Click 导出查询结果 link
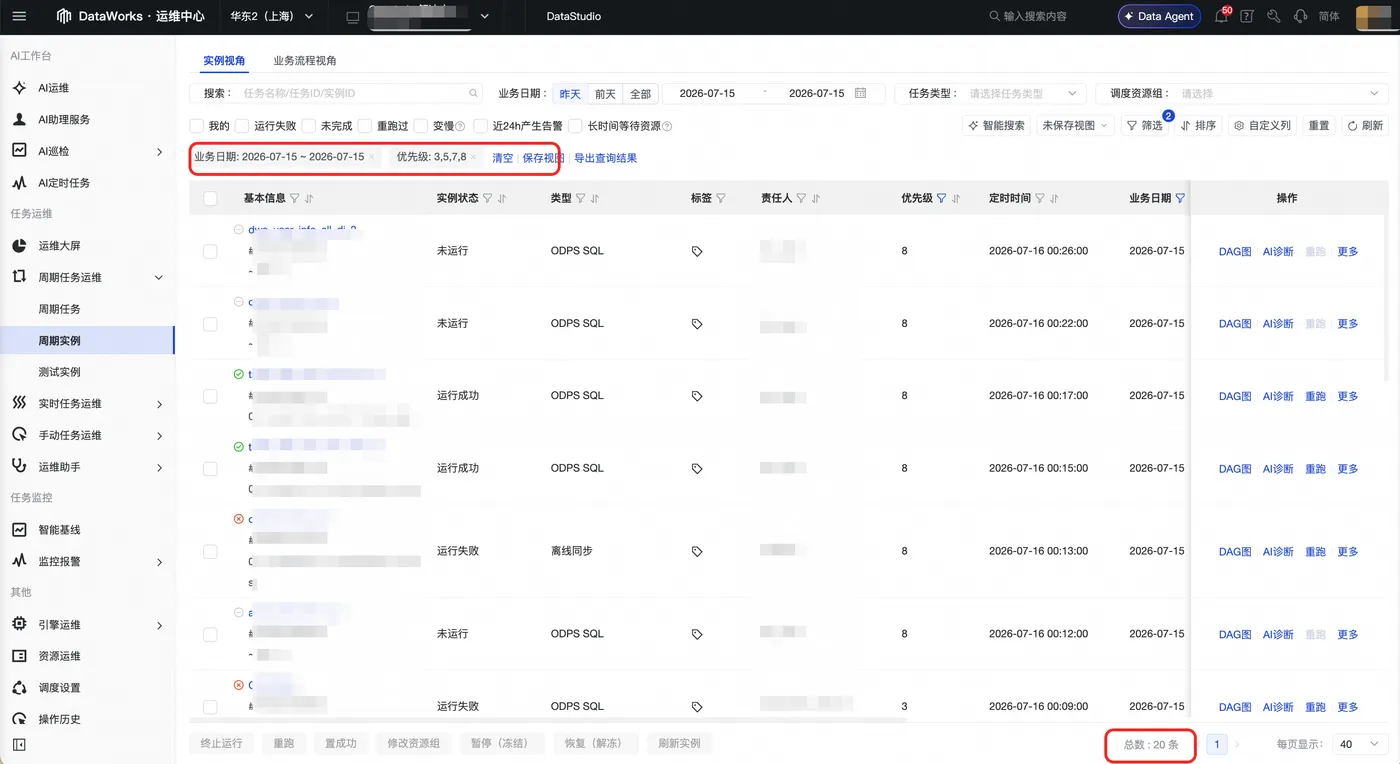1400x764 pixels. (605, 158)
